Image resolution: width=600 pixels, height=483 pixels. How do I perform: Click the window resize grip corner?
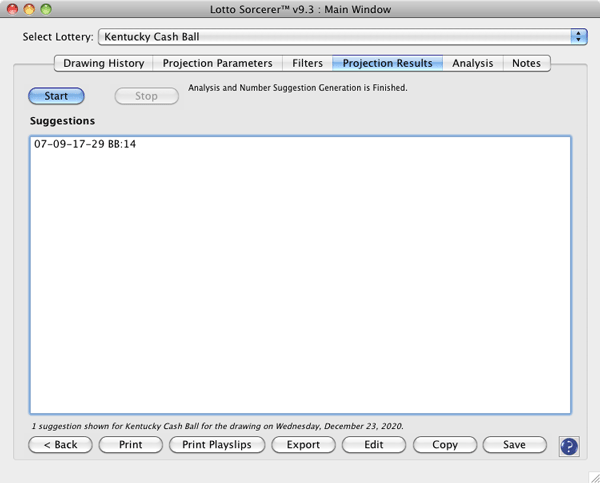pyautogui.click(x=592, y=476)
